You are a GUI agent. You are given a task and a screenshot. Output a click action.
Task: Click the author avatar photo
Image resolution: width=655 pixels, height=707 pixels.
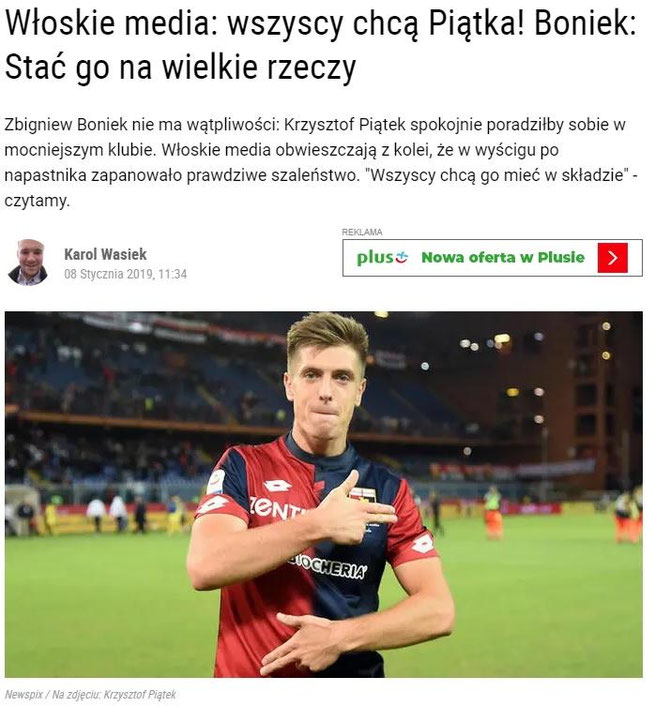coord(28,262)
